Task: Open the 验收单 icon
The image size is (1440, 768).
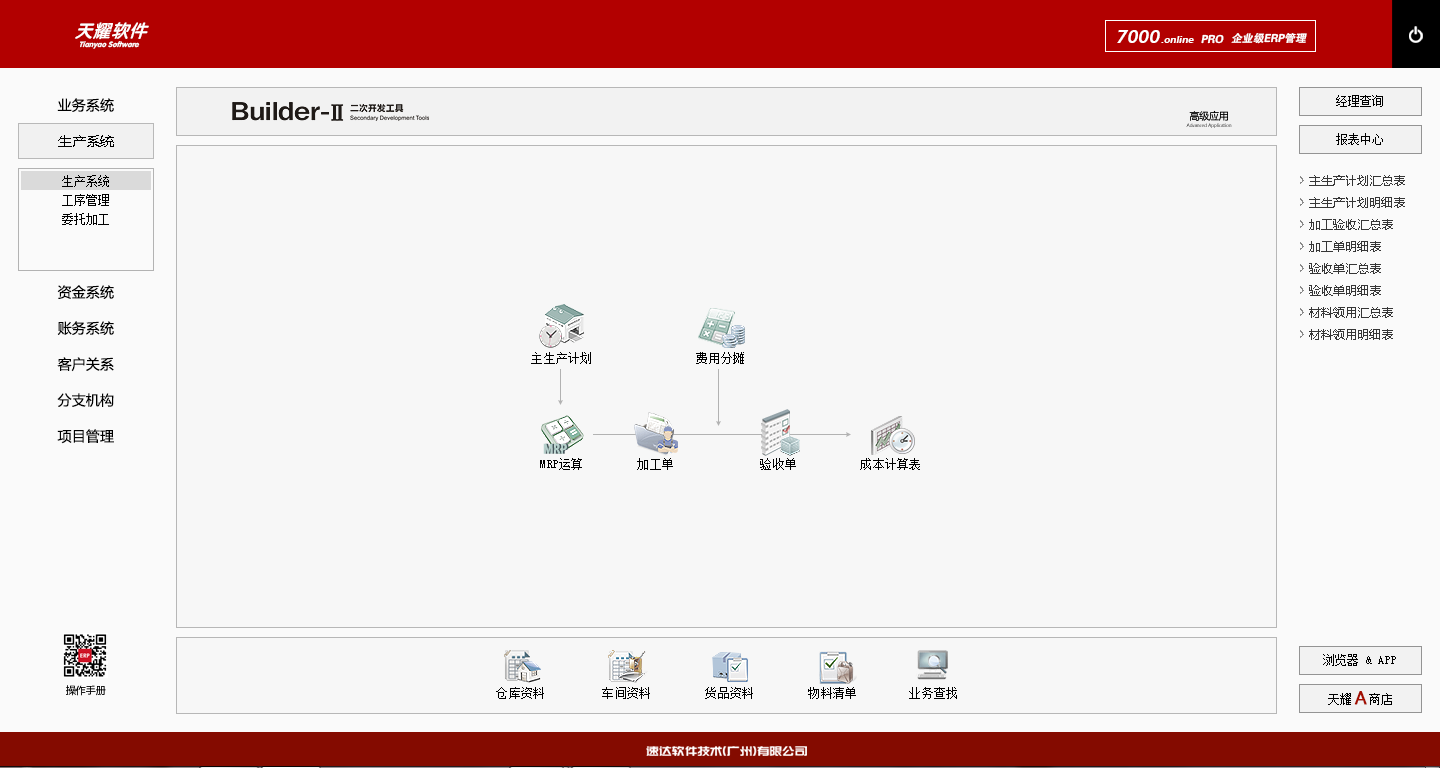Action: pos(779,432)
